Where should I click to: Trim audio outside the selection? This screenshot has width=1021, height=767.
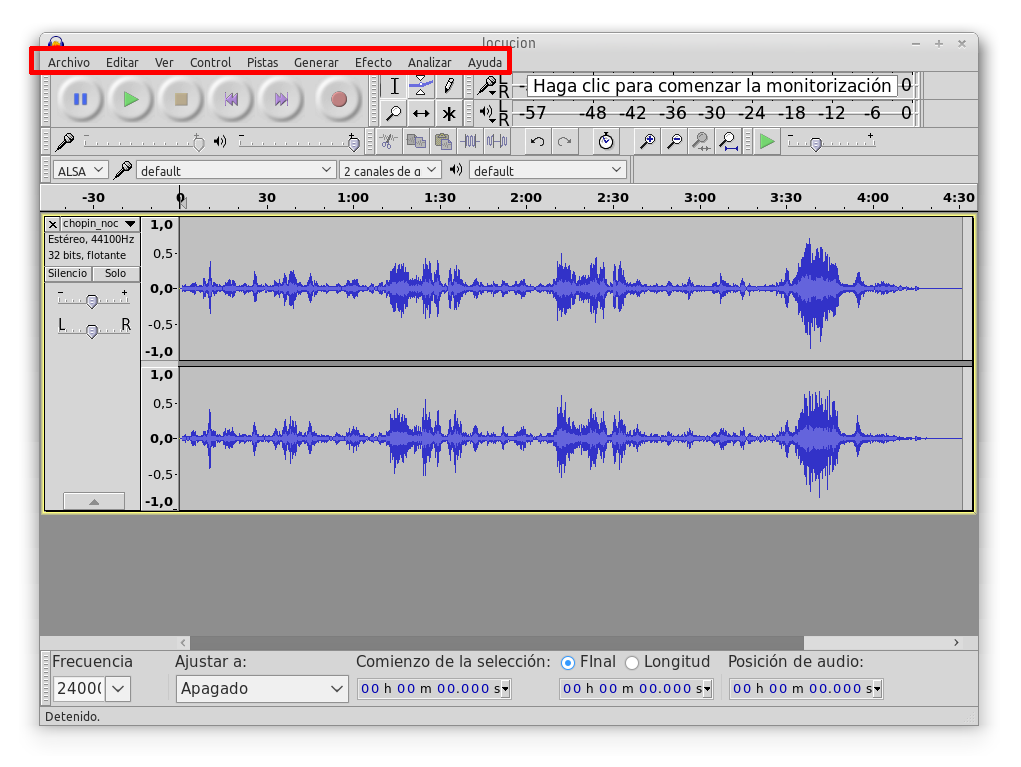[x=470, y=141]
